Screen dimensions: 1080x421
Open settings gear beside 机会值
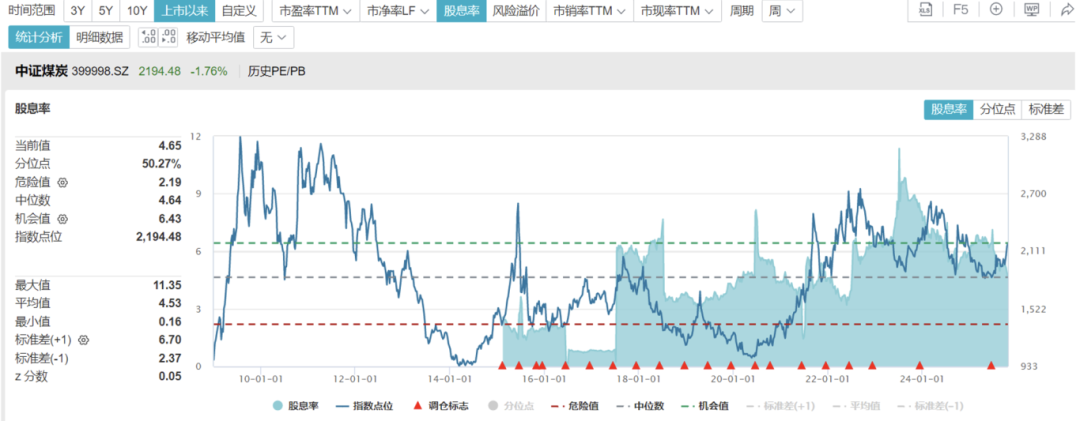coord(62,218)
